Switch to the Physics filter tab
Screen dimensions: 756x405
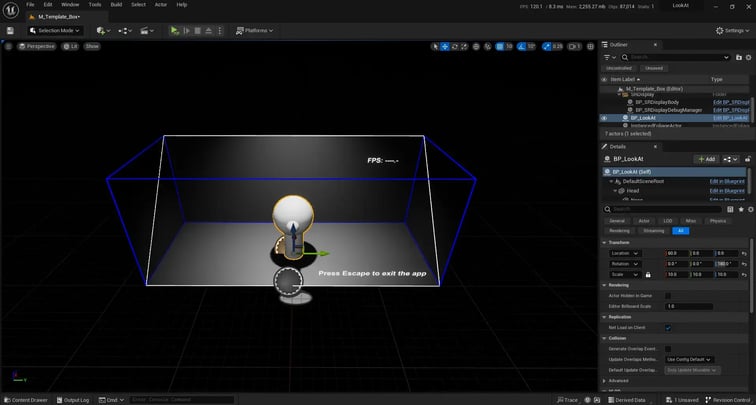pyautogui.click(x=718, y=220)
